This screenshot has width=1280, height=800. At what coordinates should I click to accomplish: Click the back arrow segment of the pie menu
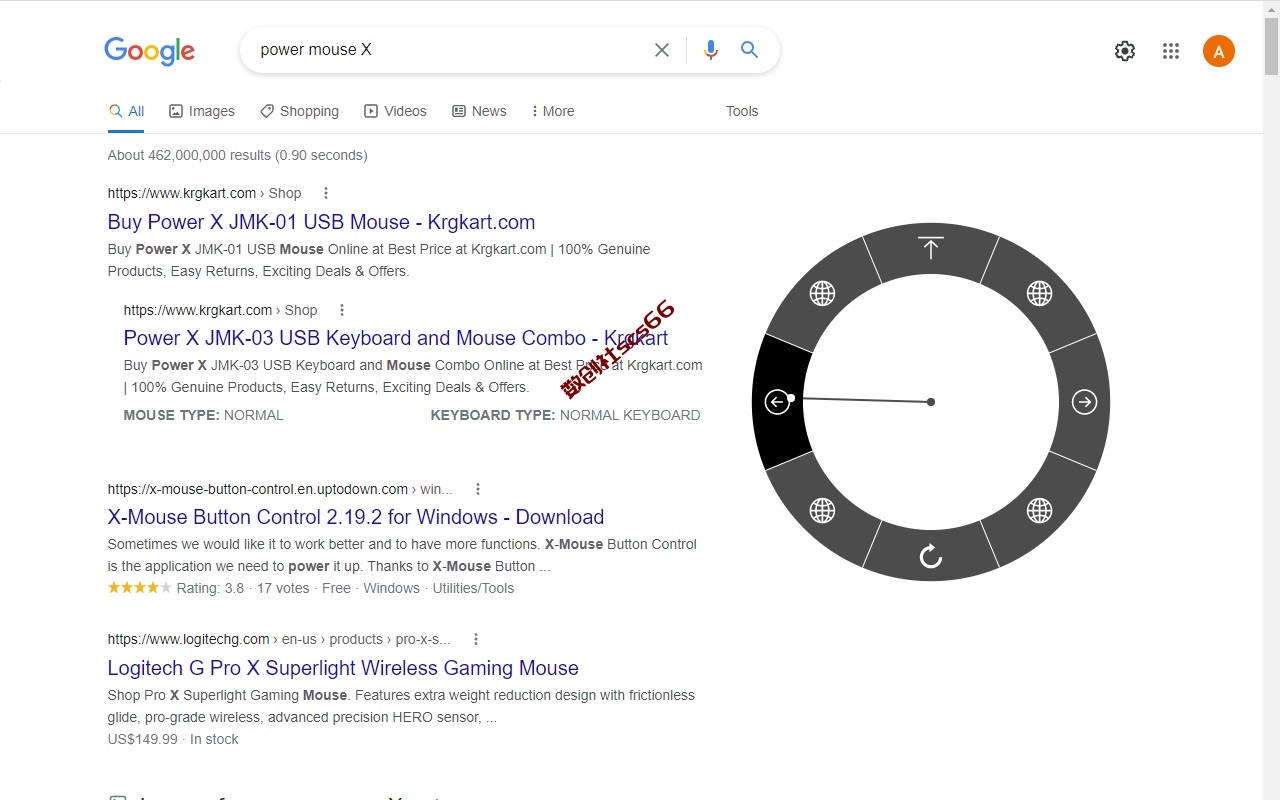(779, 402)
